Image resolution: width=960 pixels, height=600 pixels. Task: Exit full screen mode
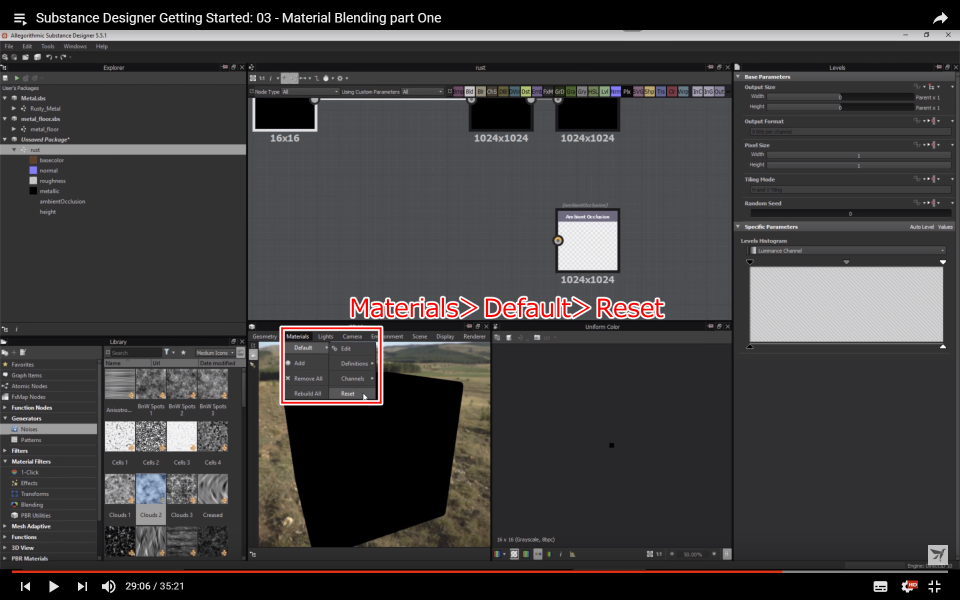(x=934, y=587)
